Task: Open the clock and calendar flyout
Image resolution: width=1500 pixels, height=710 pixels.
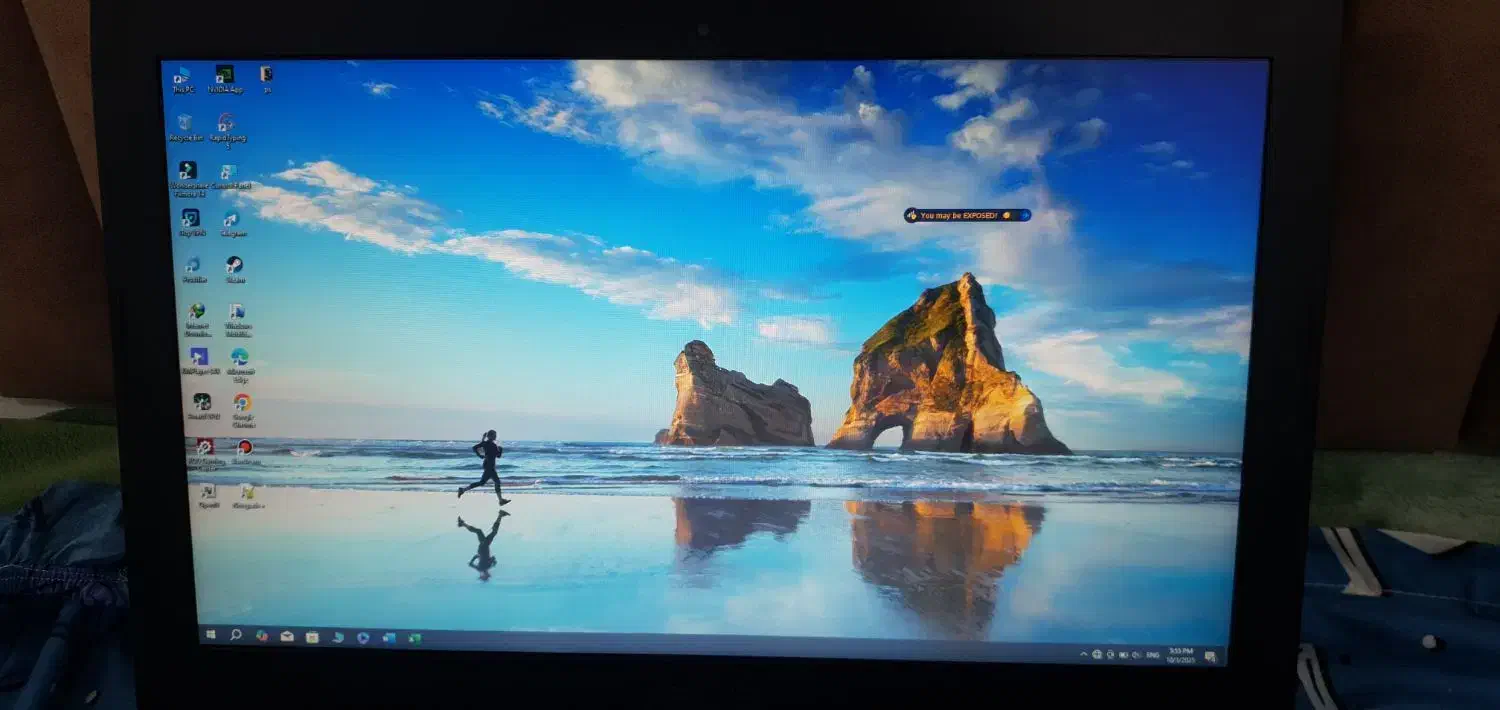Action: click(x=1180, y=655)
